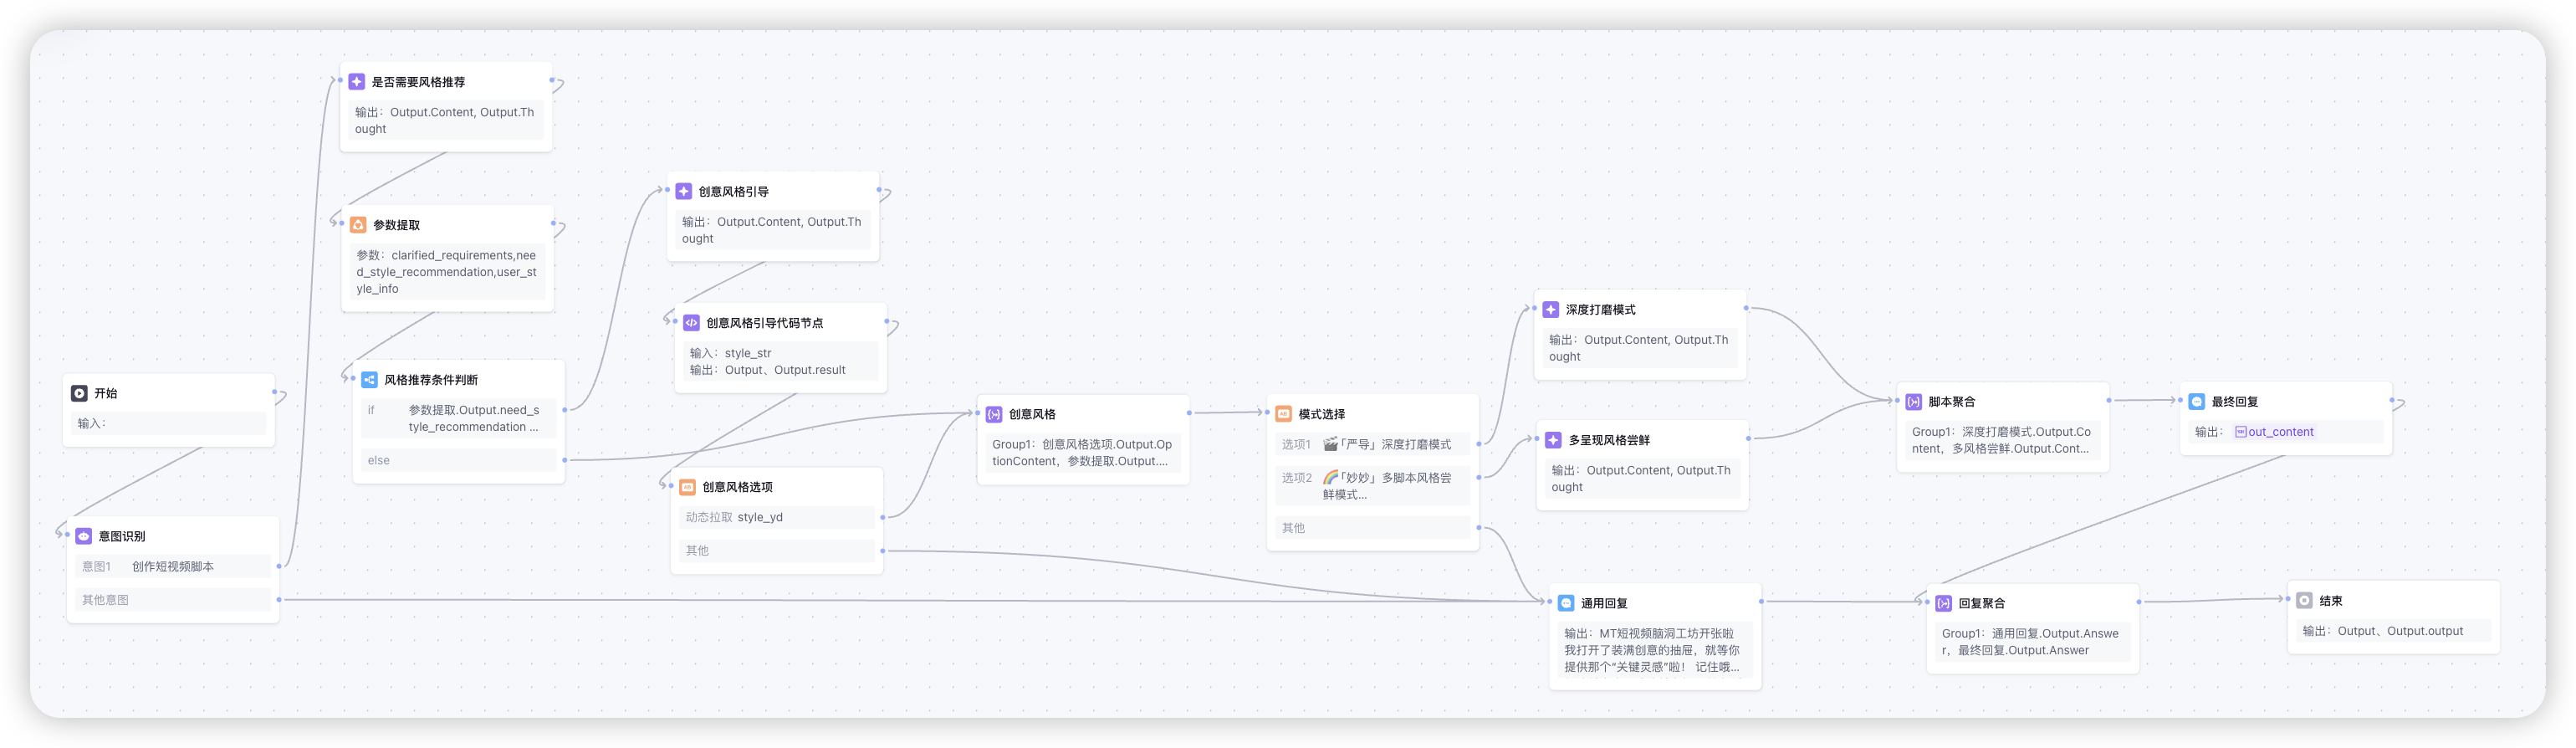This screenshot has height=748, width=2576.
Task: Click the 意图1 创作短视频脚本 row
Action: [173, 566]
